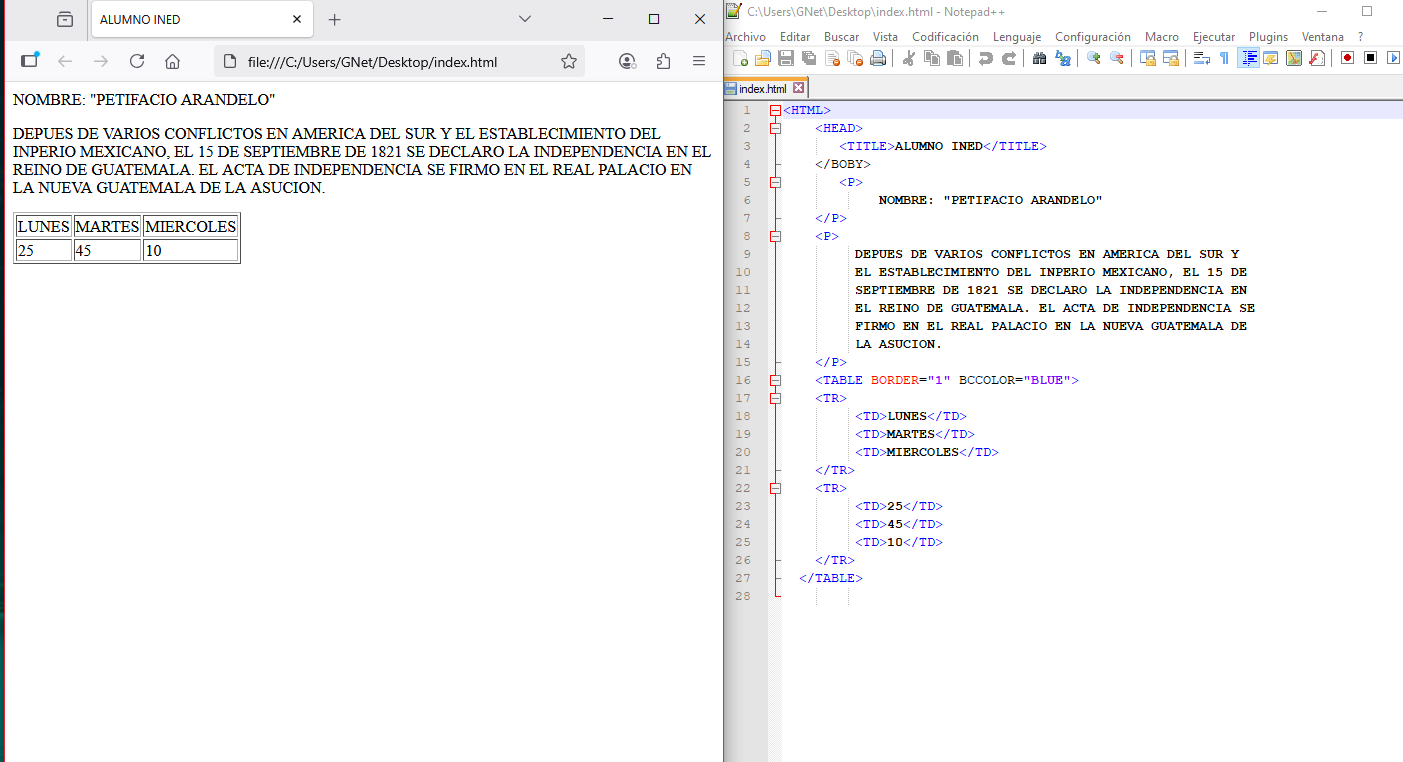Click the Print icon in Notepad++ toolbar
The height and width of the screenshot is (762, 1403).
878,58
